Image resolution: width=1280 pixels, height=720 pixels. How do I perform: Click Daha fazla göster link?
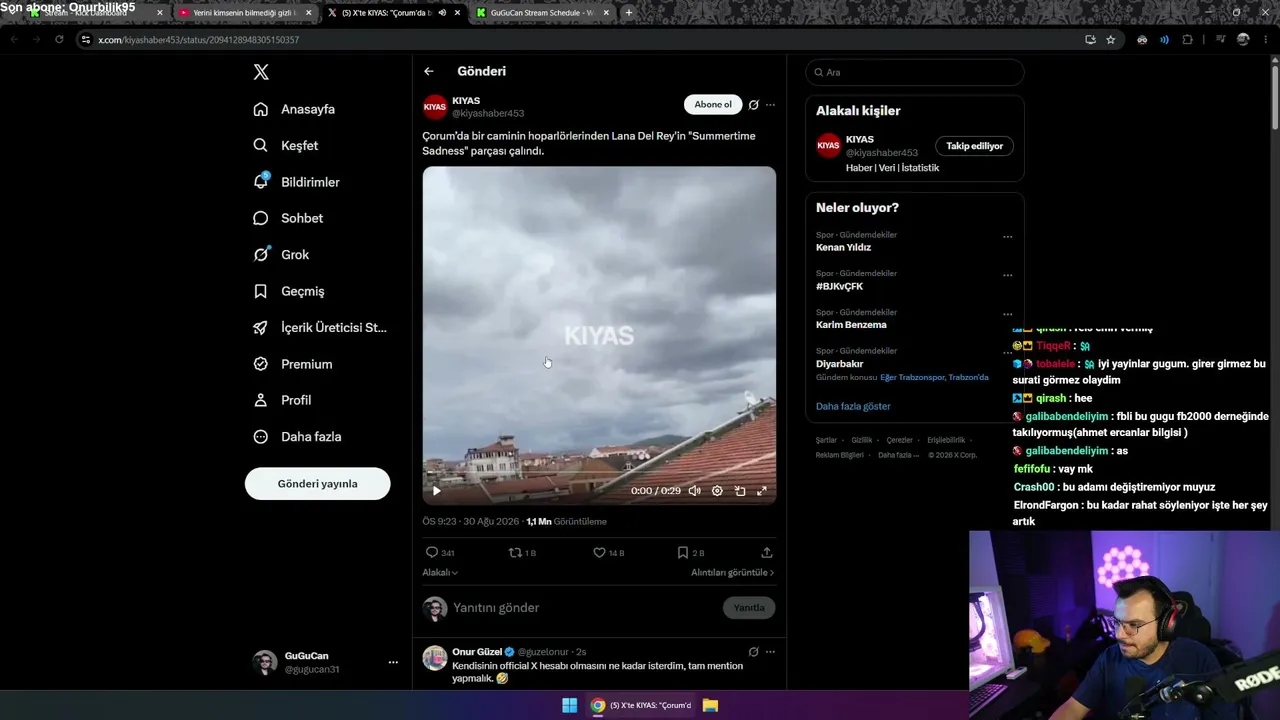[853, 406]
